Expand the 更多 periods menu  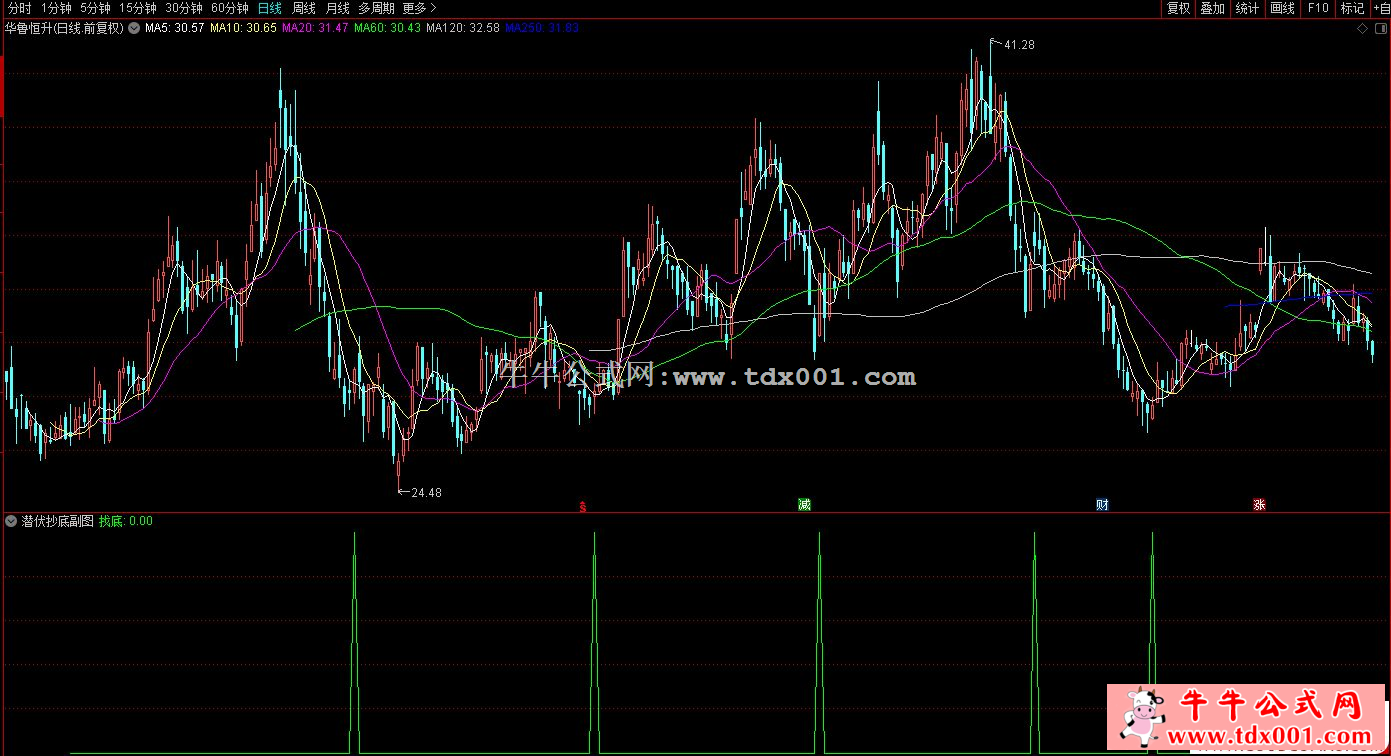pyautogui.click(x=419, y=8)
